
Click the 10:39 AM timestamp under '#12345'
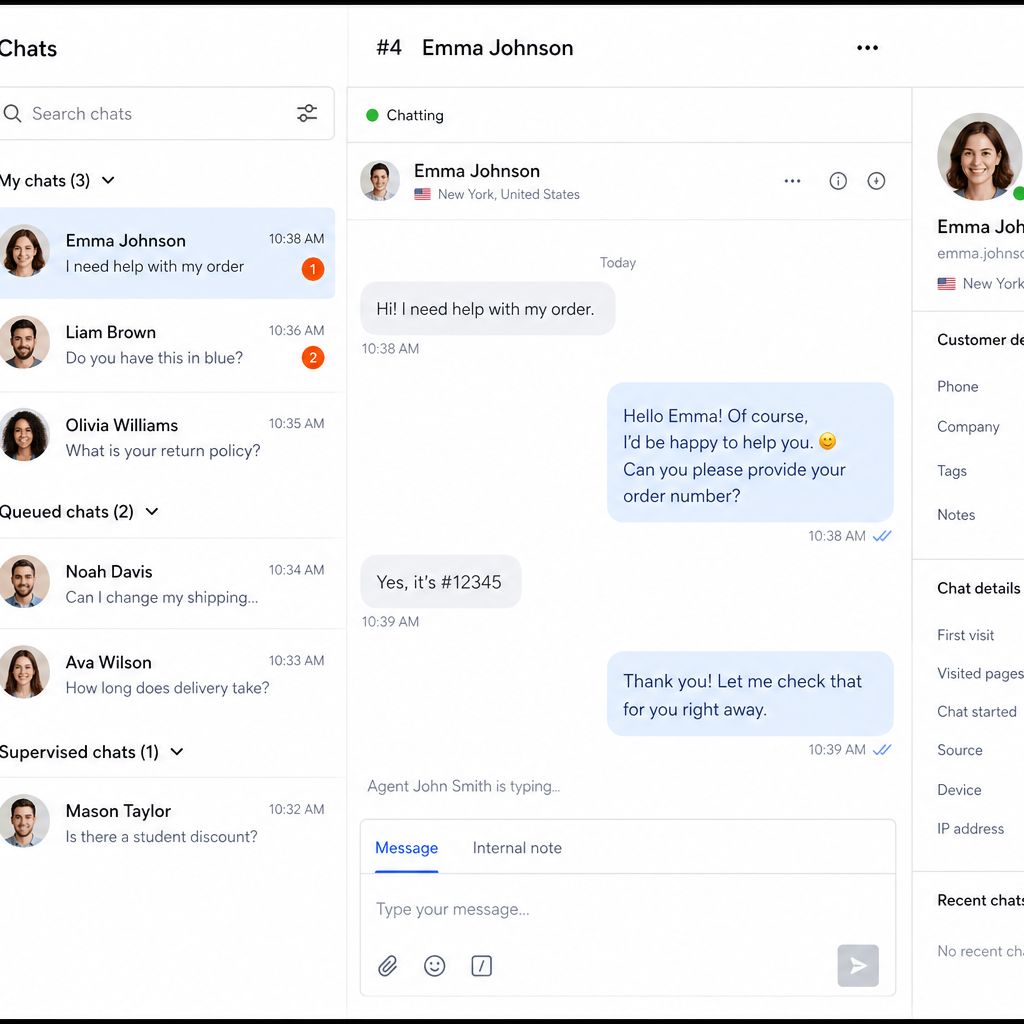[391, 622]
